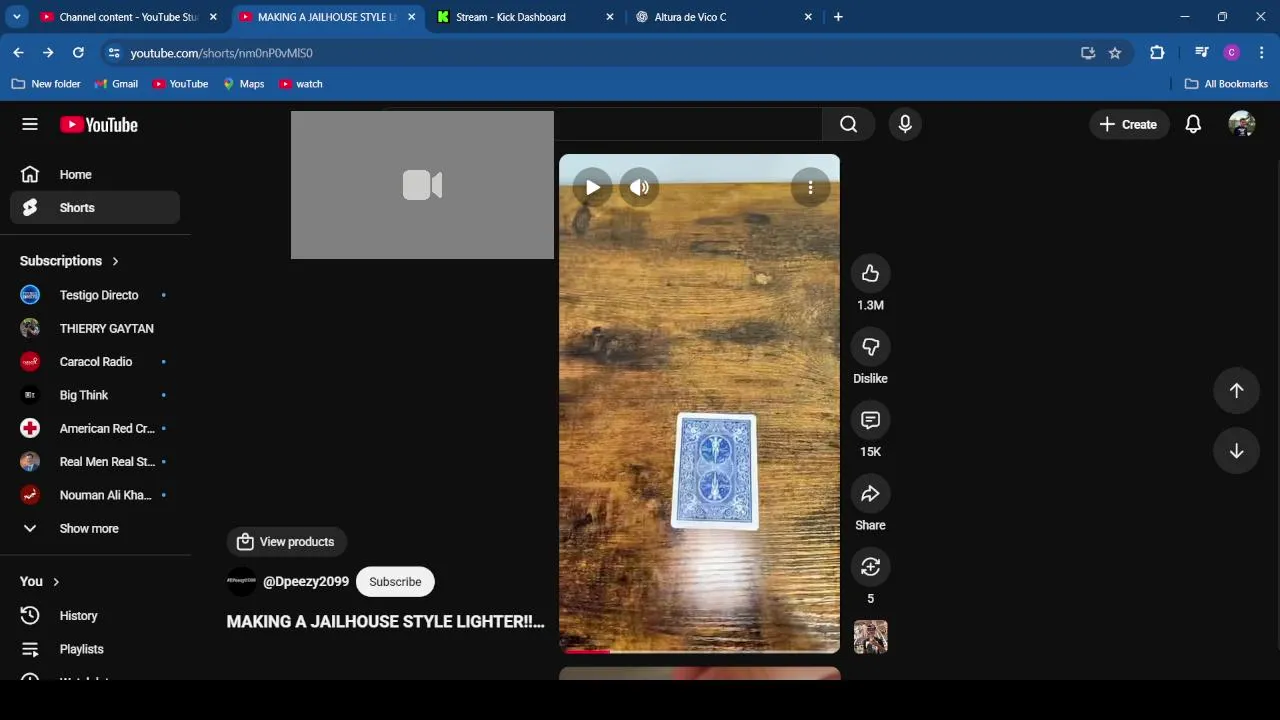
Task: Open American Red Cross subscription
Action: 95,428
